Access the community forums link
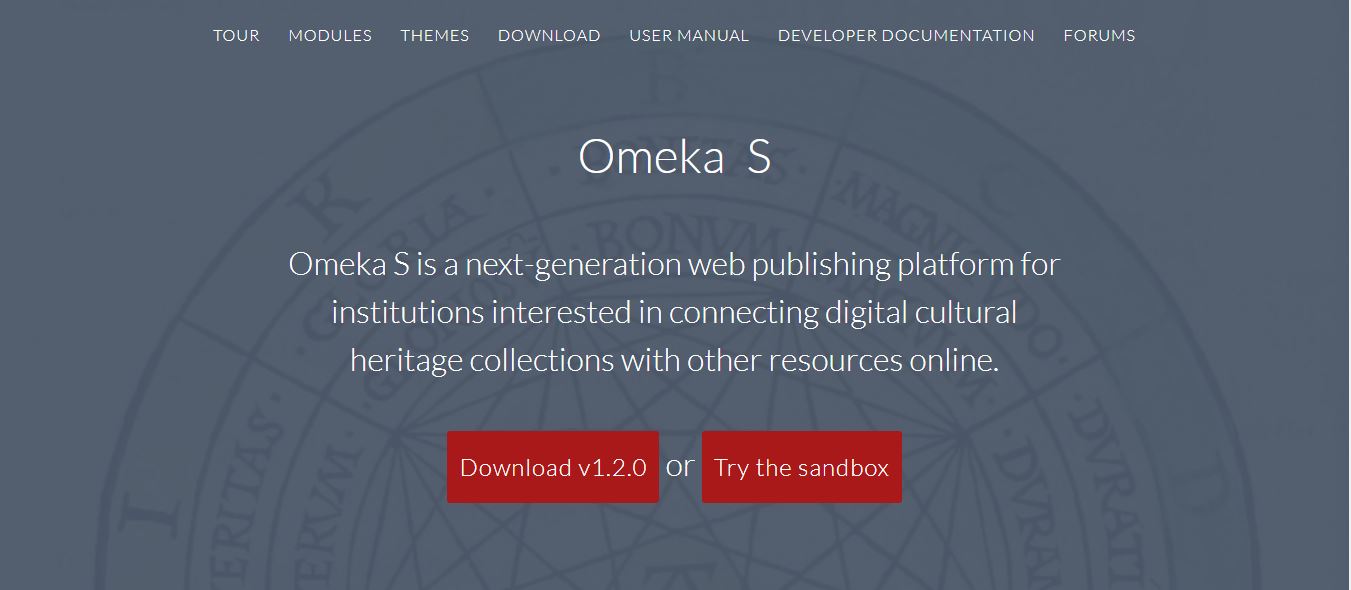 [x=1099, y=35]
